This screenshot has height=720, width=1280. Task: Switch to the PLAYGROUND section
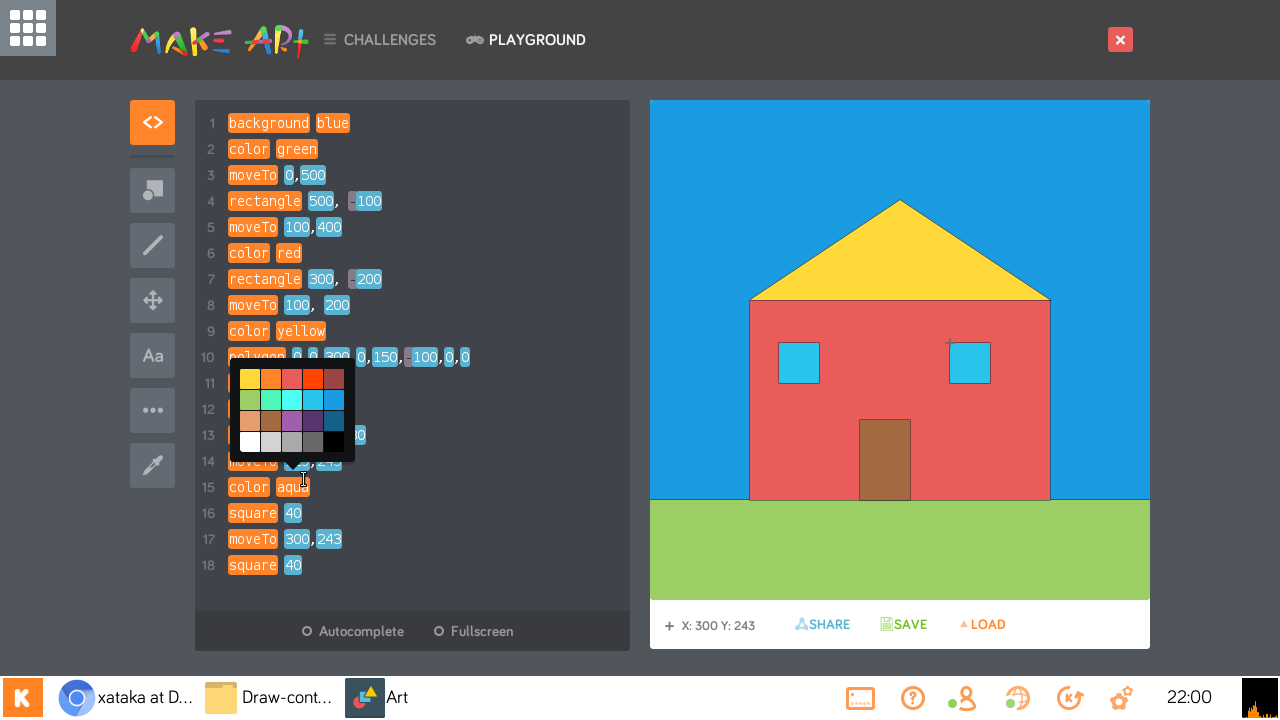(x=536, y=40)
